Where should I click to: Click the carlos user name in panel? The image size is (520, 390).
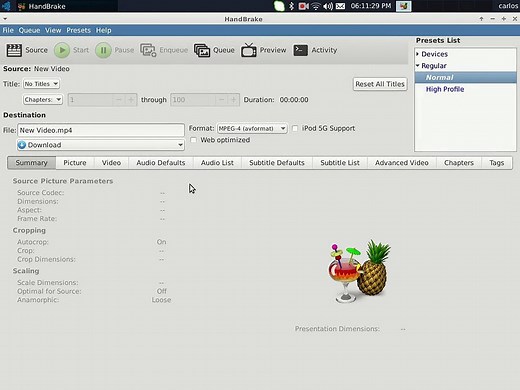[508, 6]
